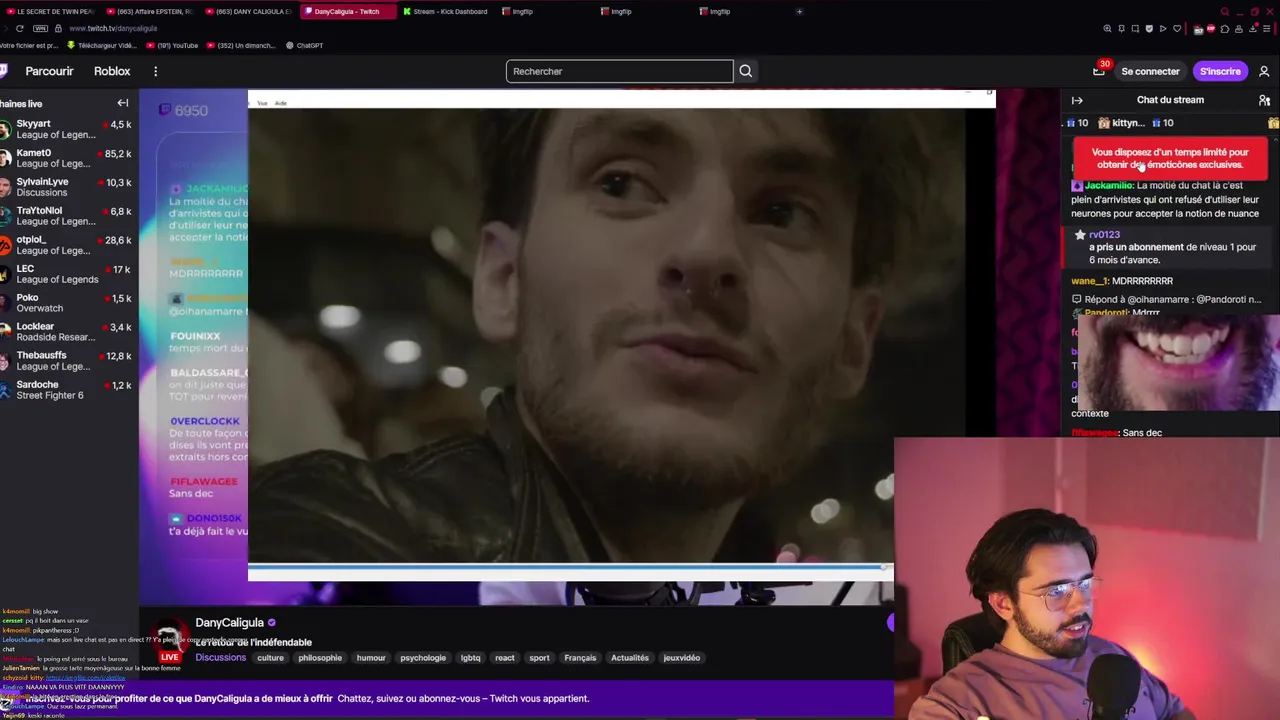Click the red limited-time emotes notification
Screen dimensions: 1280x720
tap(1170, 158)
